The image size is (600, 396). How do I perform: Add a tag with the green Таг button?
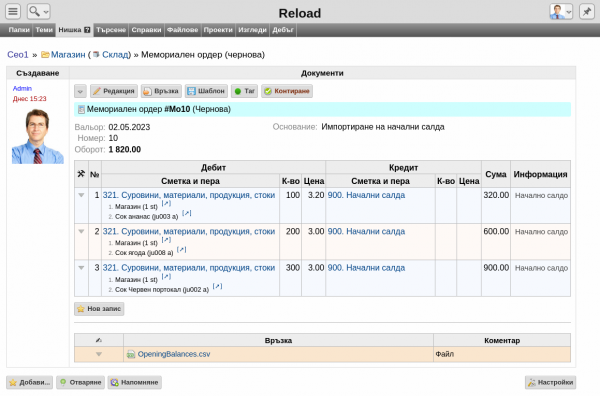tap(245, 91)
